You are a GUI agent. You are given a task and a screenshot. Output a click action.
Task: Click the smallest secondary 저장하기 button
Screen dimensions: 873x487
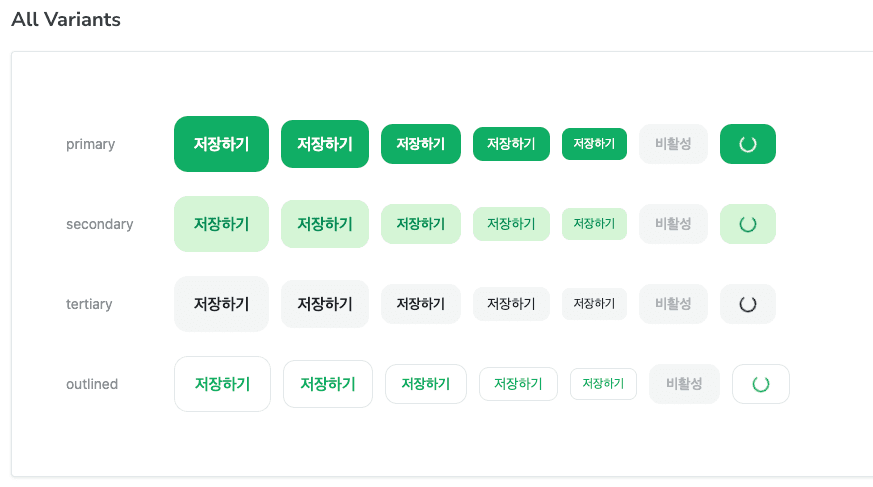click(x=594, y=224)
